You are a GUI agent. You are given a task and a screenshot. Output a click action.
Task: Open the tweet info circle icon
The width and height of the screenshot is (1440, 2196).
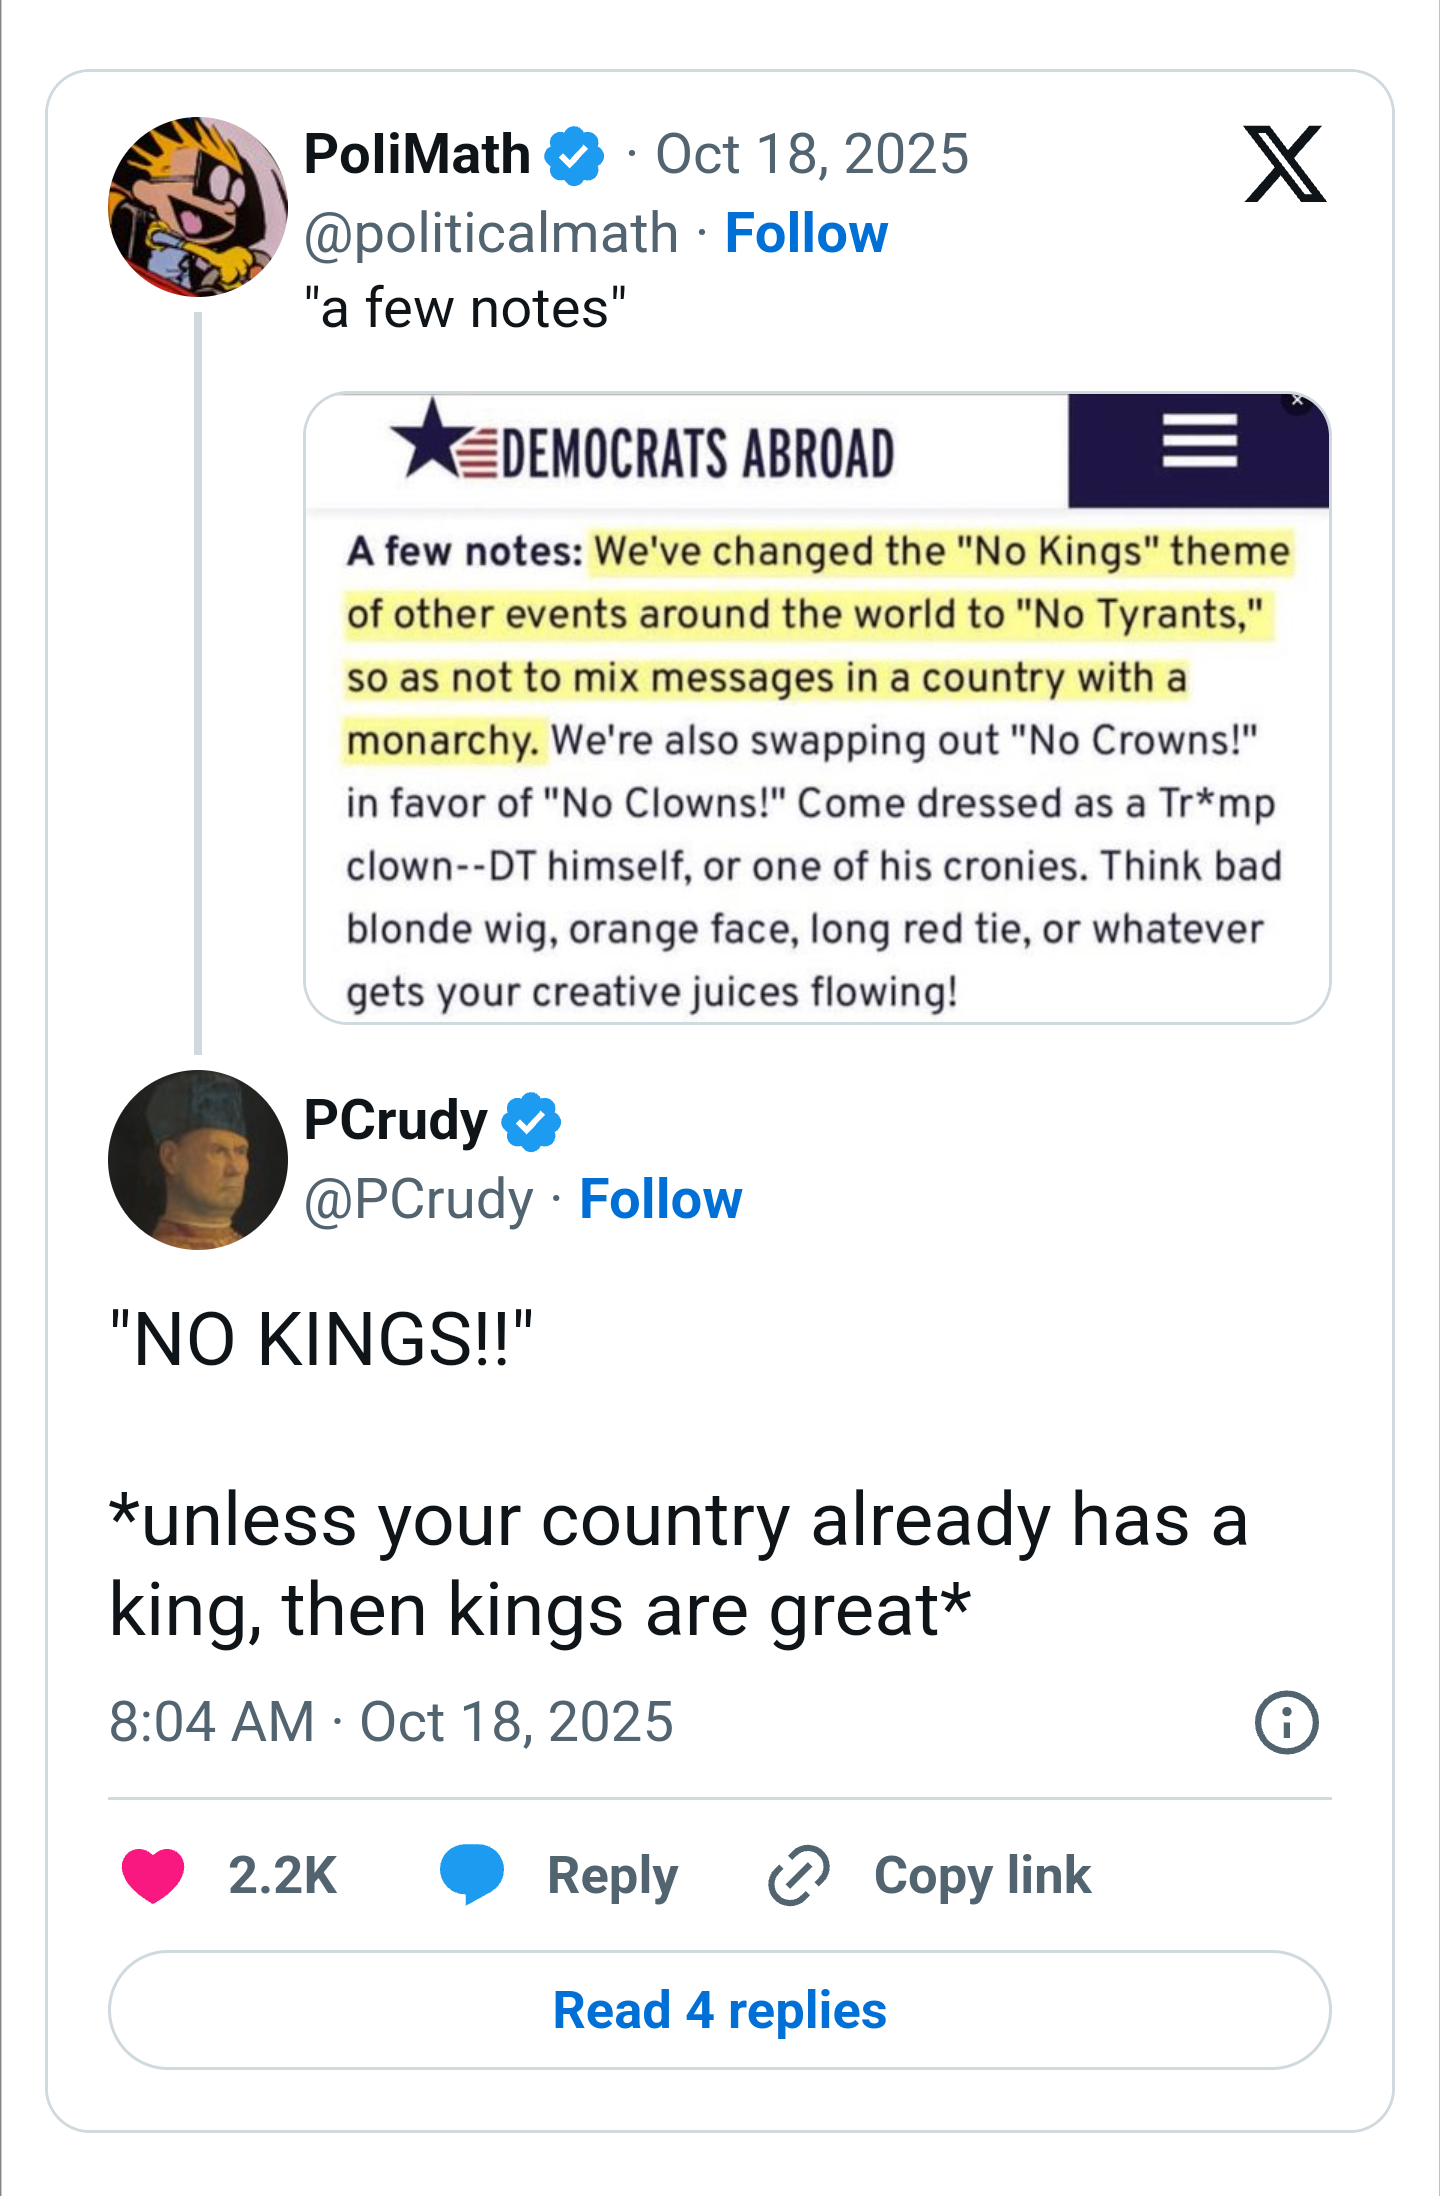point(1286,1722)
